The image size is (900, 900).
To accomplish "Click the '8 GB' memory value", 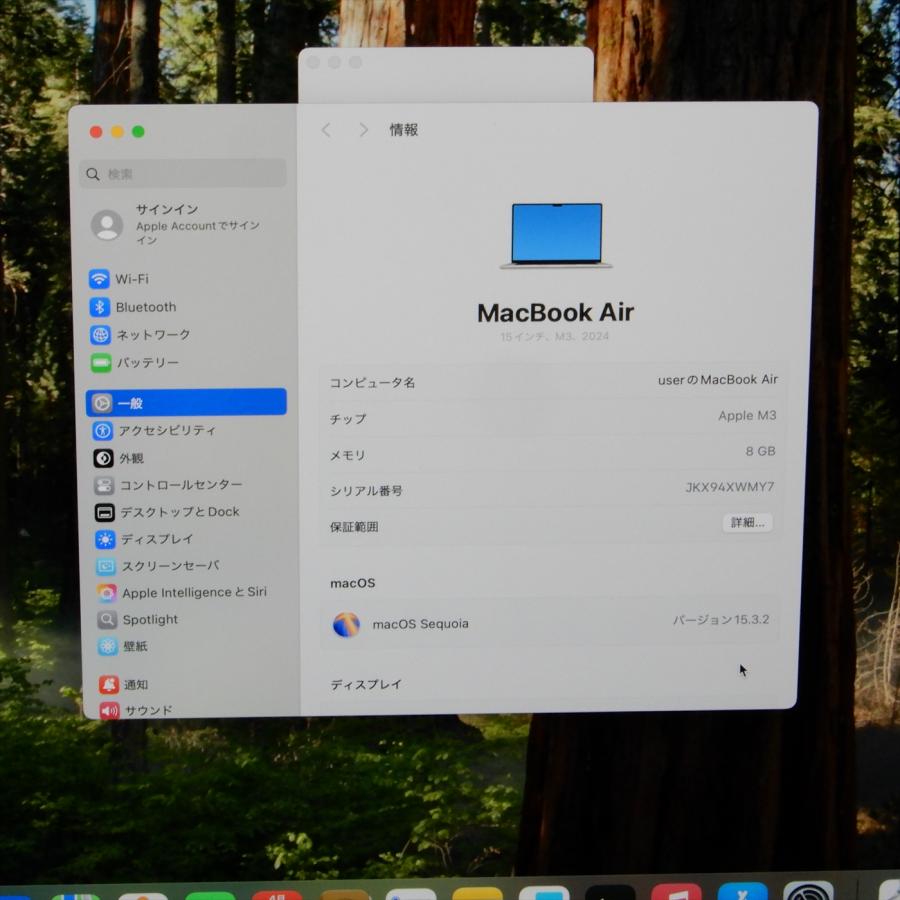I will 760,451.
